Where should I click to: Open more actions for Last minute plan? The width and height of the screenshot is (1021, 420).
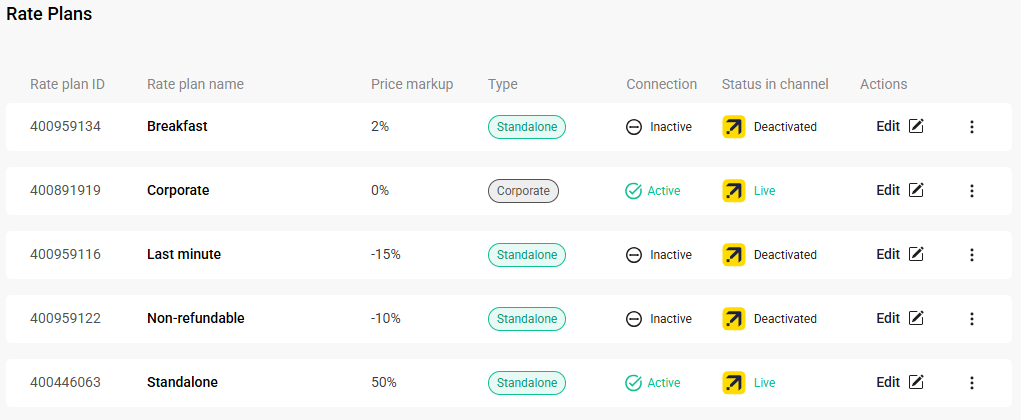pyautogui.click(x=971, y=255)
